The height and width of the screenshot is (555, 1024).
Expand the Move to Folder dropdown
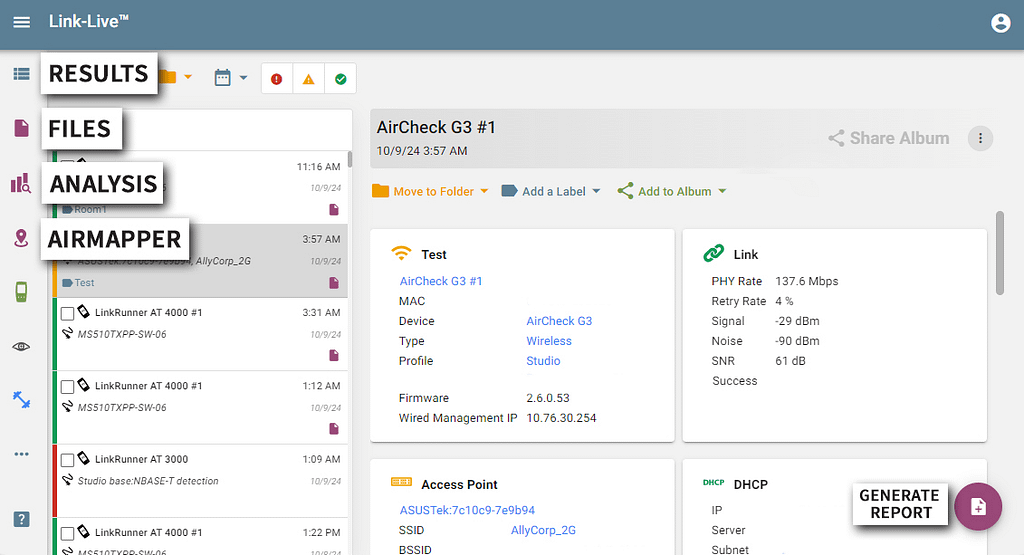[430, 191]
